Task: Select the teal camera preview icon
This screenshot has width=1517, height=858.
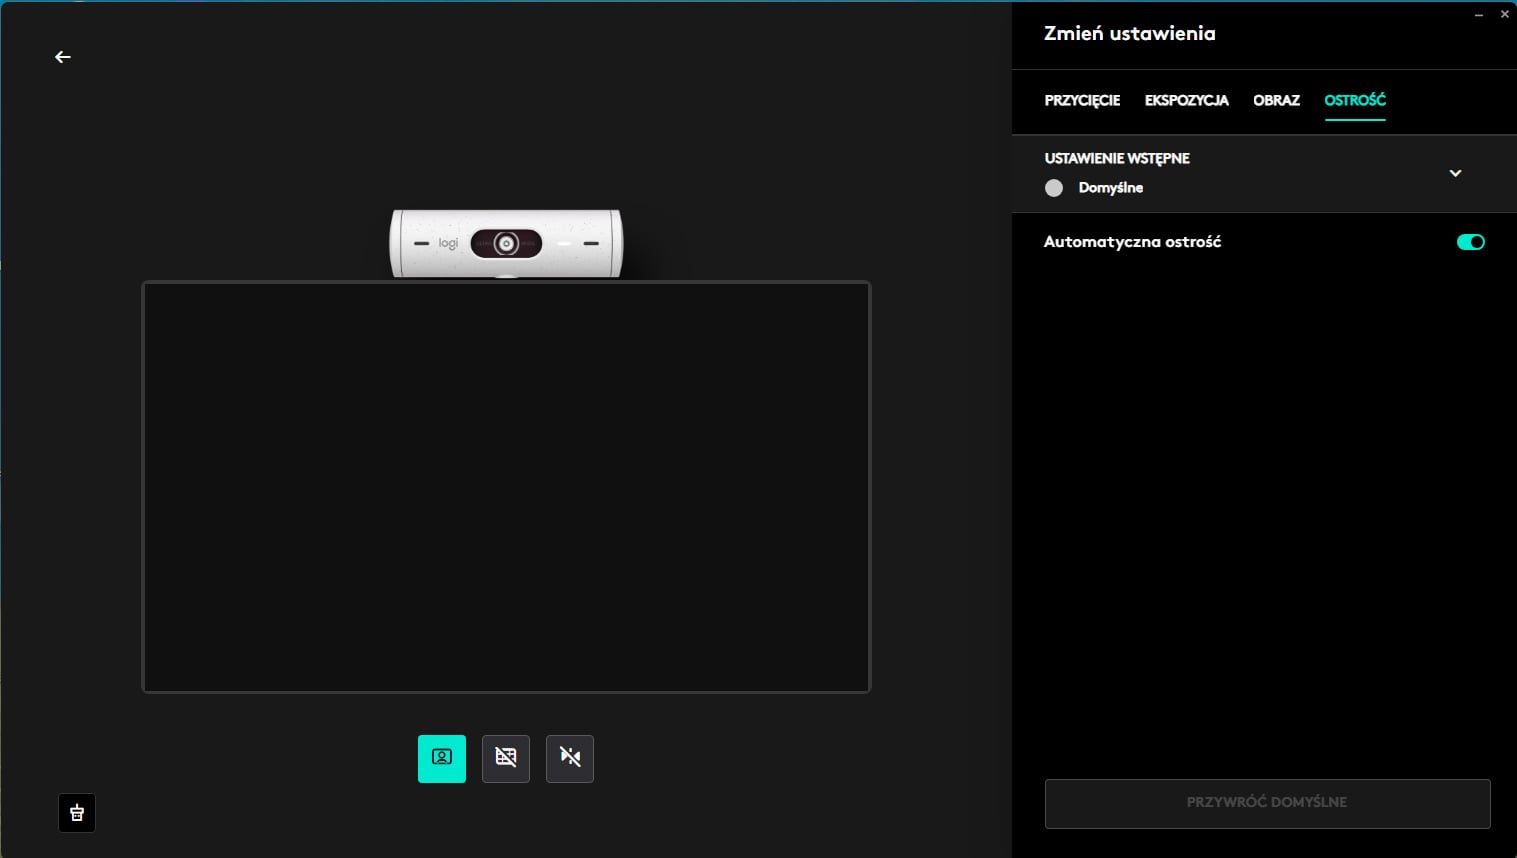Action: (442, 759)
